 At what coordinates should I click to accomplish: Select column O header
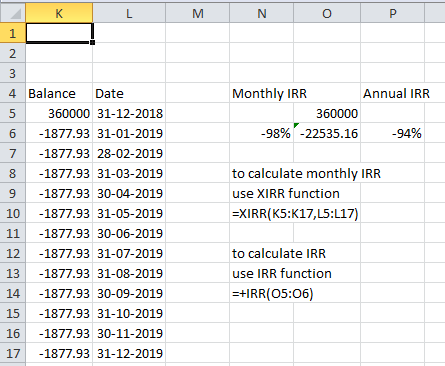pyautogui.click(x=327, y=13)
